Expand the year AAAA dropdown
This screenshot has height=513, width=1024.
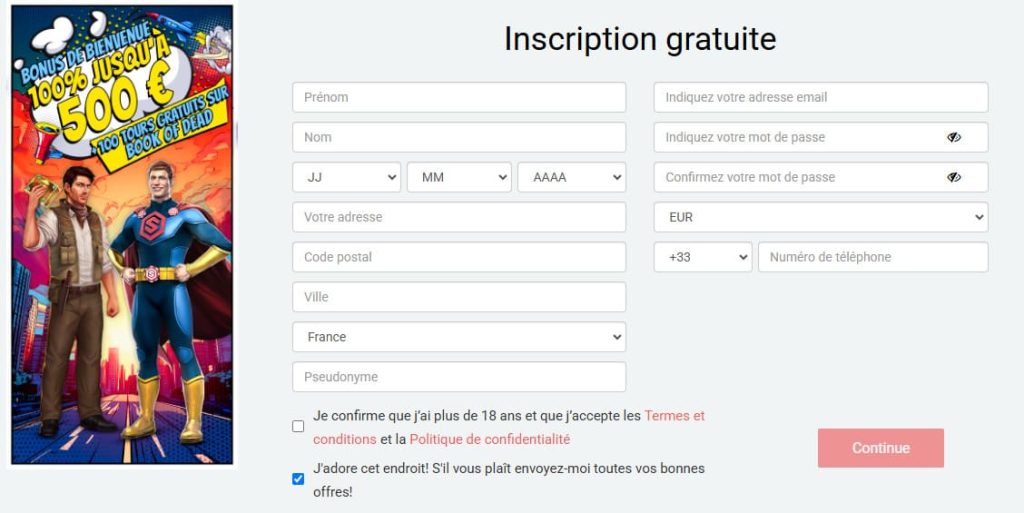click(x=571, y=177)
